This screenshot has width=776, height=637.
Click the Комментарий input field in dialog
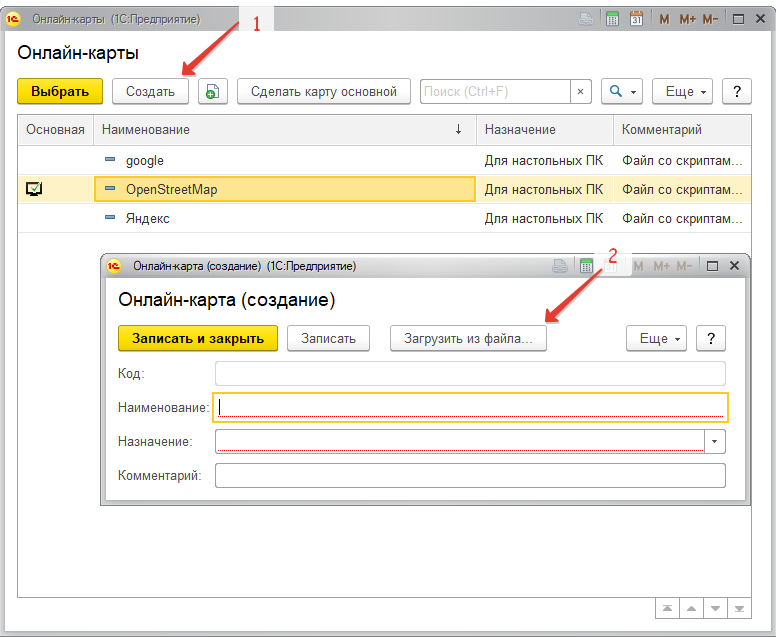point(470,476)
